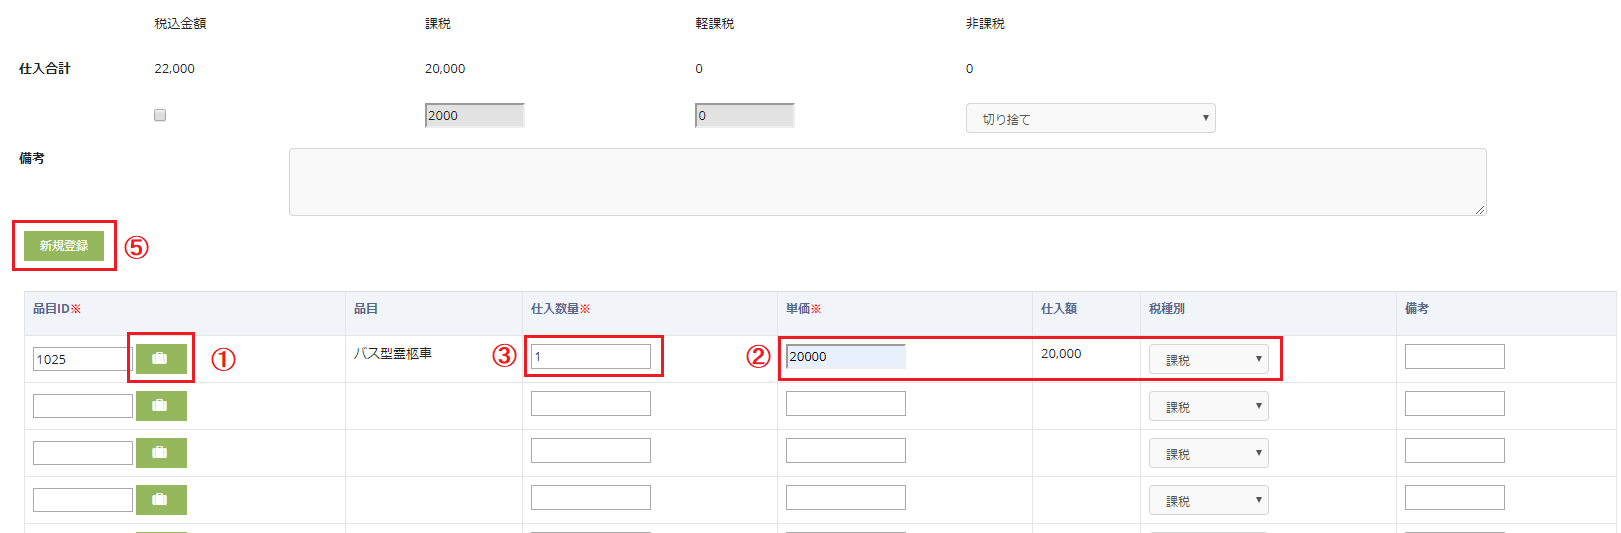Expand first row 課税 tax type dropdown

[x=1208, y=359]
